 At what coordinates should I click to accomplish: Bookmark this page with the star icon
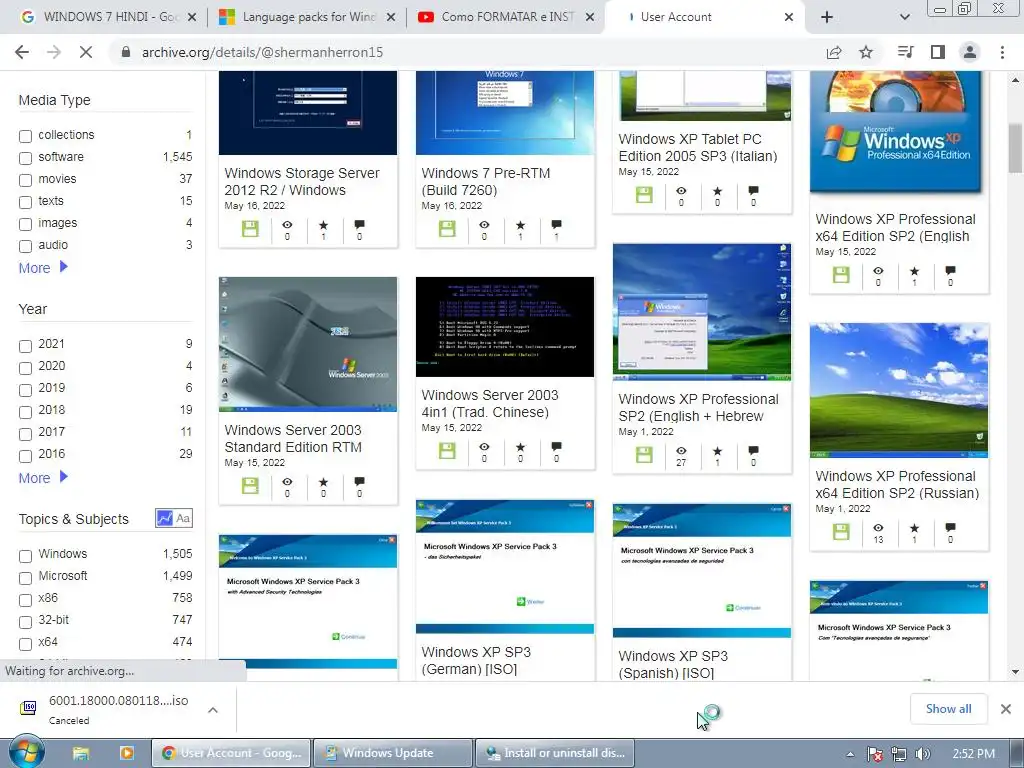point(866,52)
